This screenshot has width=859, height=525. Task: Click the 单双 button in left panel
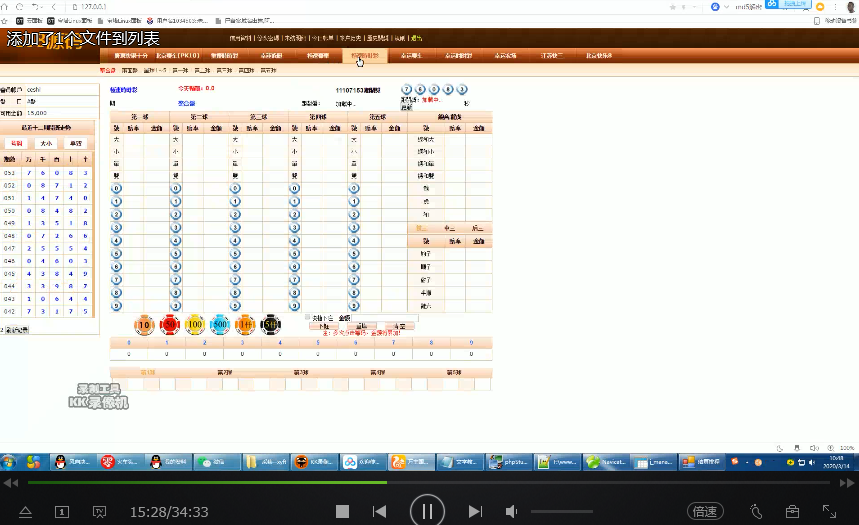point(77,143)
